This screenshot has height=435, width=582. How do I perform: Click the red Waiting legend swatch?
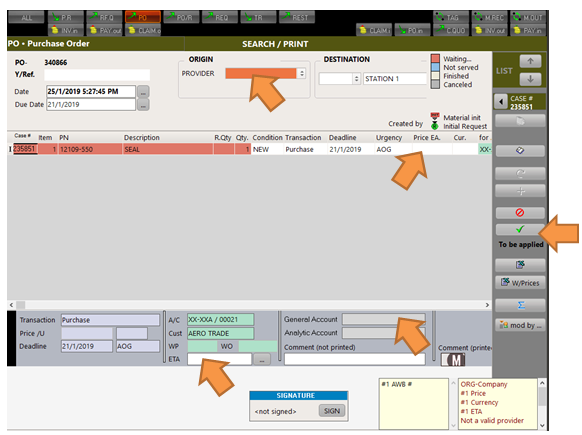pos(435,59)
